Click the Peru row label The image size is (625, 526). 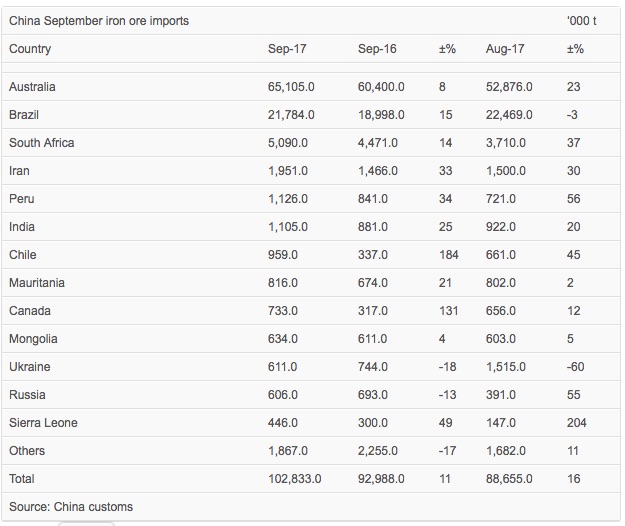click(22, 199)
